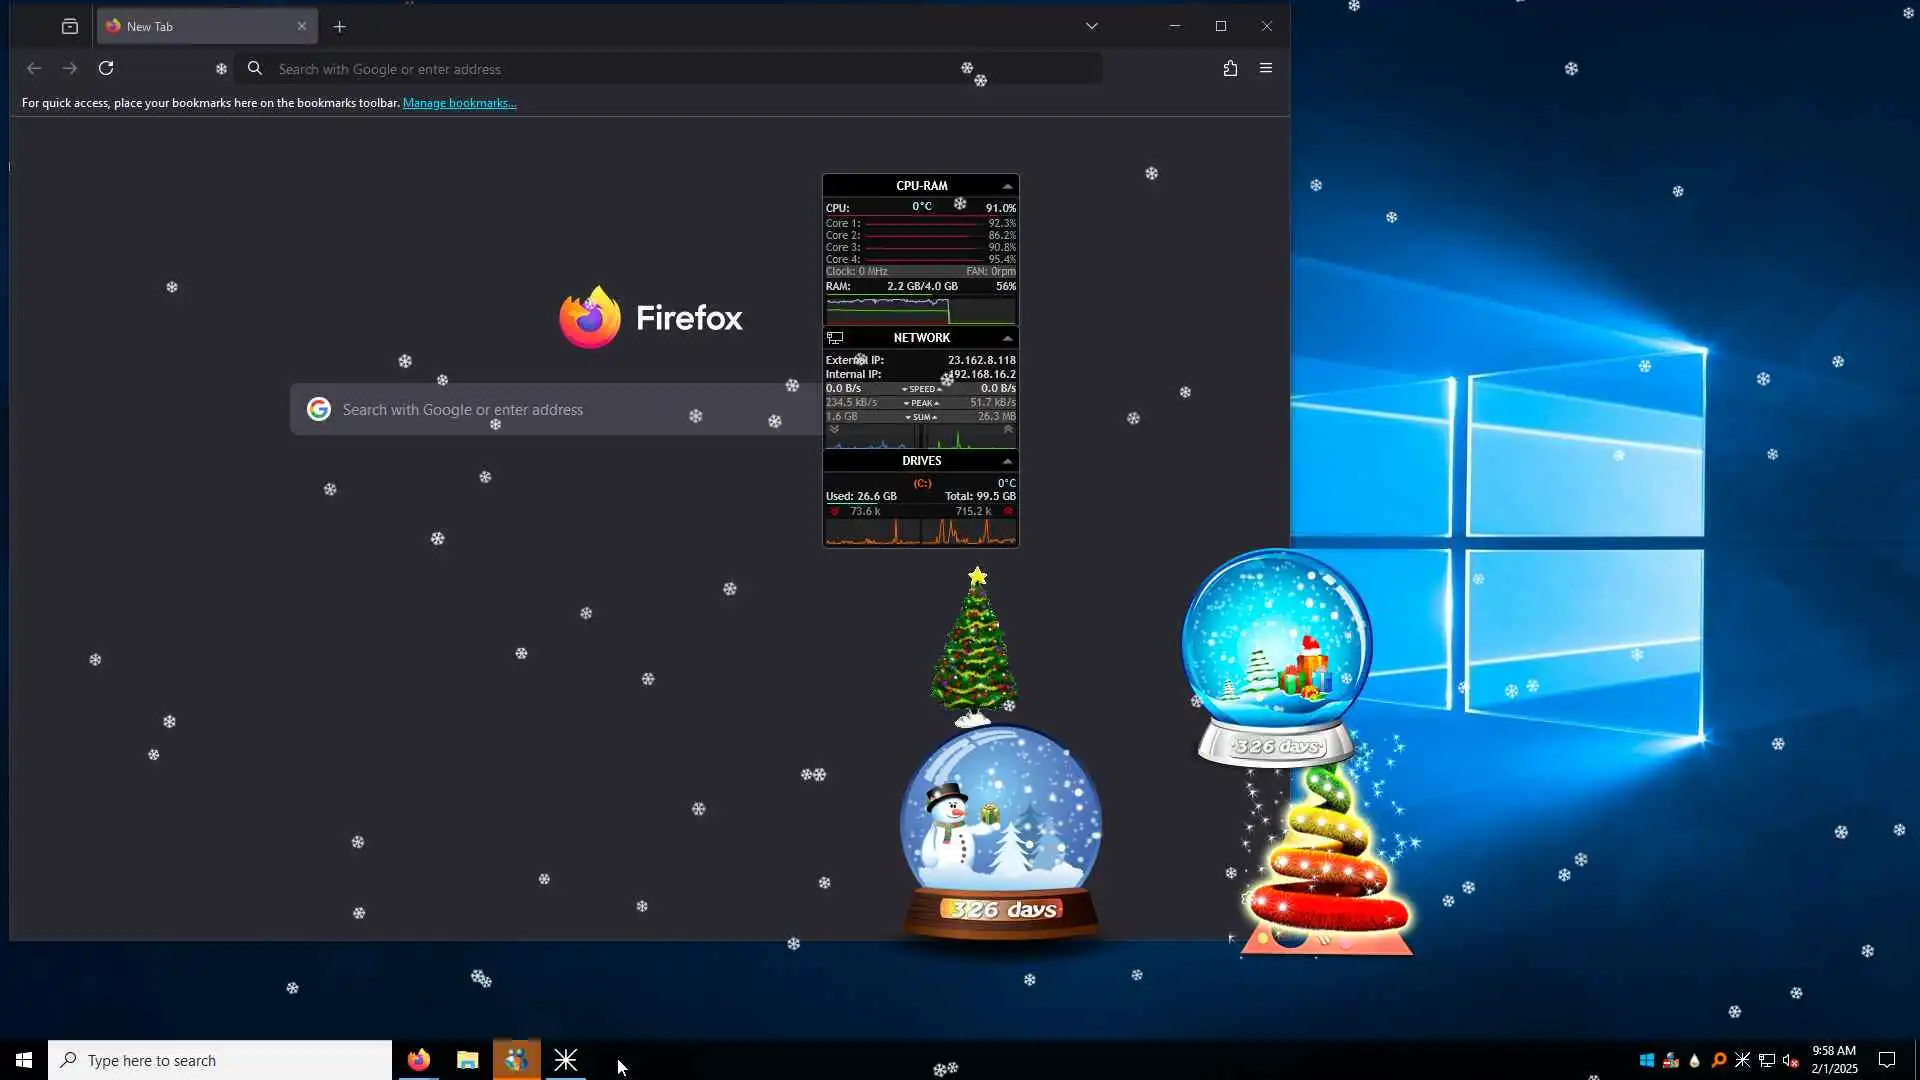Toggle the PEAK row in network gadget
This screenshot has height=1080, width=1920.
click(921, 403)
